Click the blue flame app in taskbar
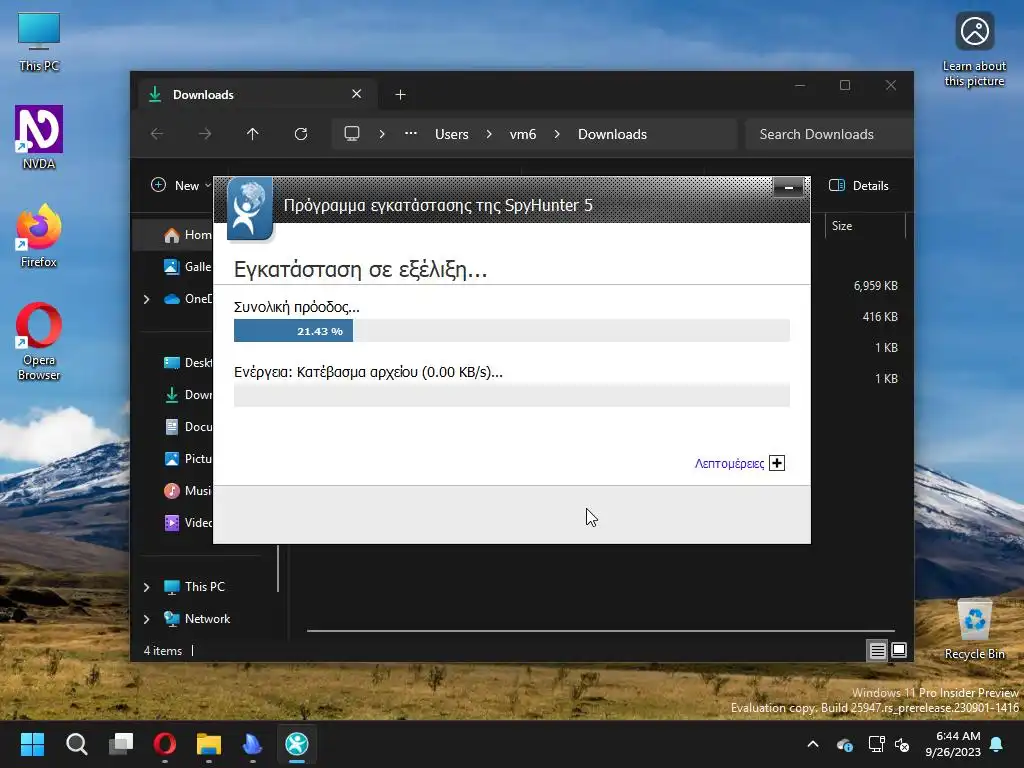The width and height of the screenshot is (1024, 768). click(253, 744)
